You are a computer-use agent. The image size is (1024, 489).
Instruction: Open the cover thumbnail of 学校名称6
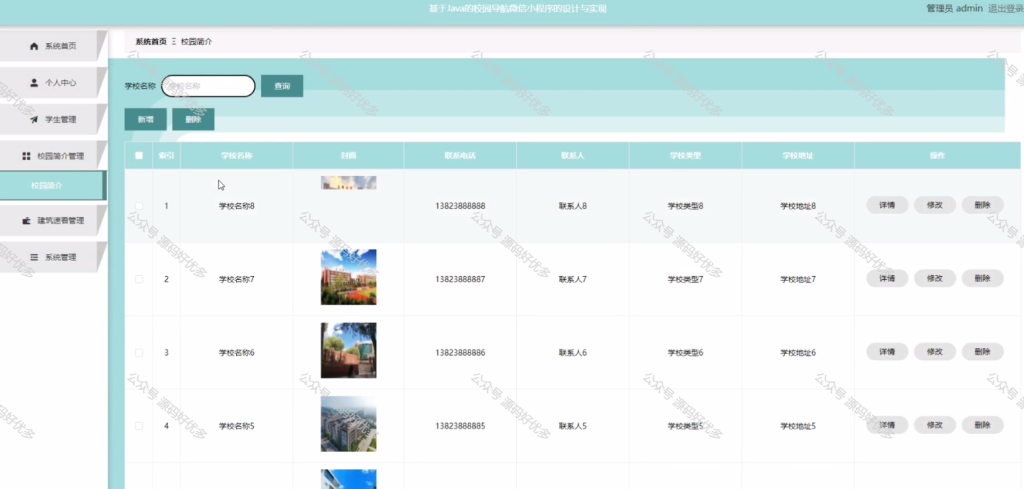348,350
